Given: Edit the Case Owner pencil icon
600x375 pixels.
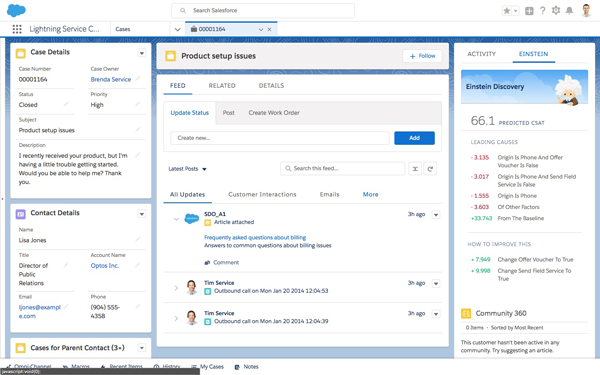Looking at the screenshot, I should point(138,78).
